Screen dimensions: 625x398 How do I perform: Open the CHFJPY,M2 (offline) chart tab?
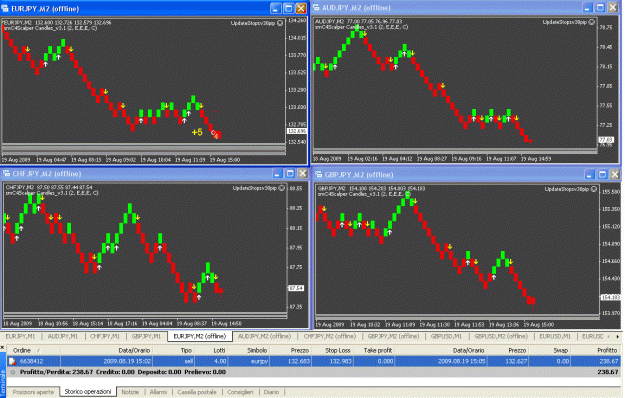pyautogui.click(x=330, y=336)
